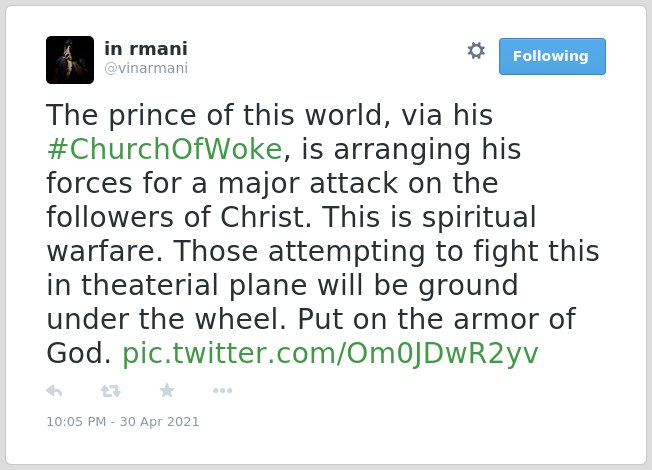
Task: Click the phrase 'forces for a major attack'
Action: click(222, 183)
